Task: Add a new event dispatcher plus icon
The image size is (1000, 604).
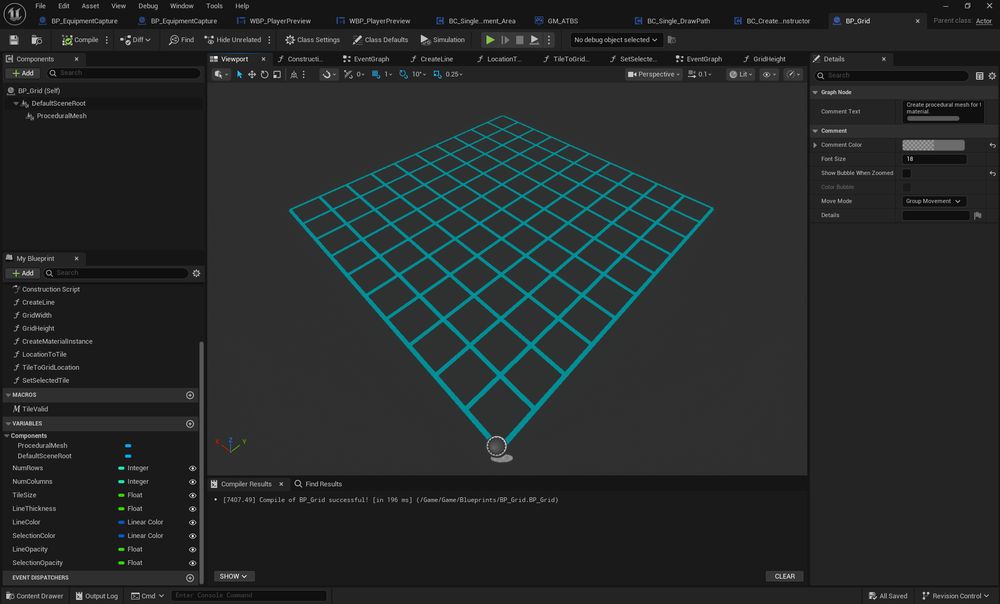Action: 190,578
